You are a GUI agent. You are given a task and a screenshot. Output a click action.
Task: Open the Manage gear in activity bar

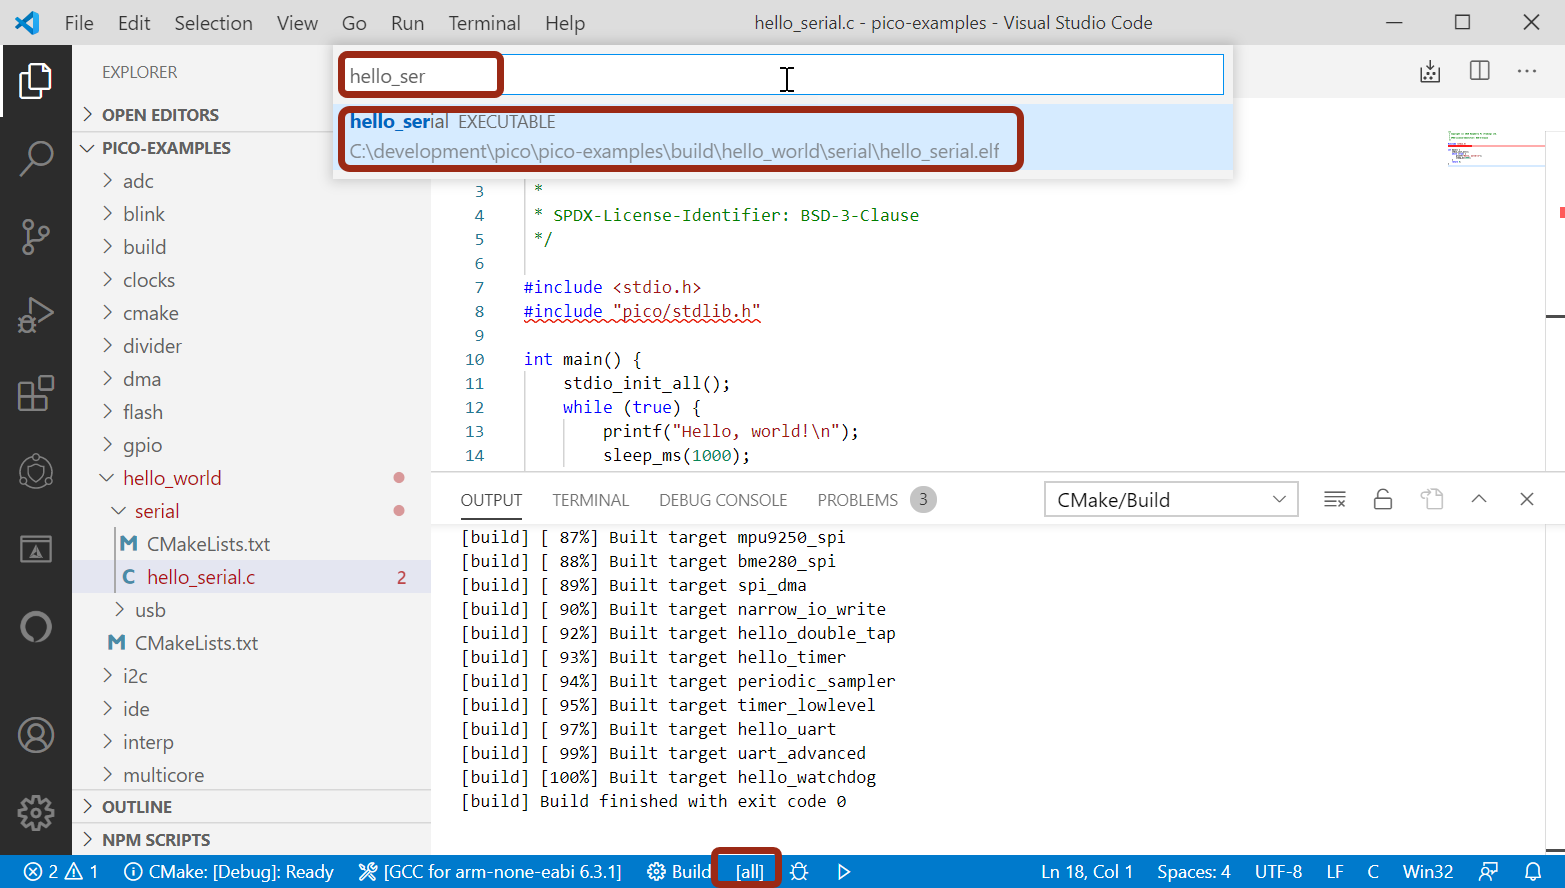click(x=36, y=813)
